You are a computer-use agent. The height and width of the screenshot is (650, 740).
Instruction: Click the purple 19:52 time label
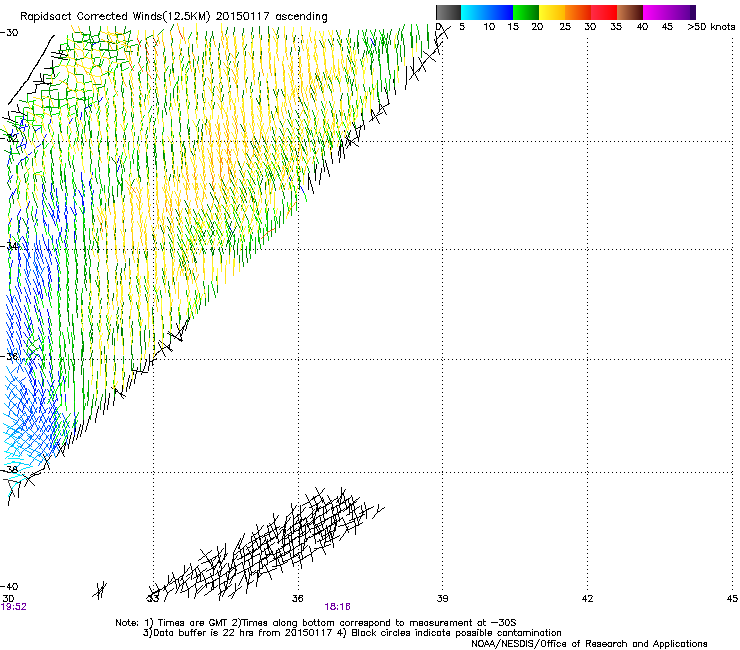point(14,607)
